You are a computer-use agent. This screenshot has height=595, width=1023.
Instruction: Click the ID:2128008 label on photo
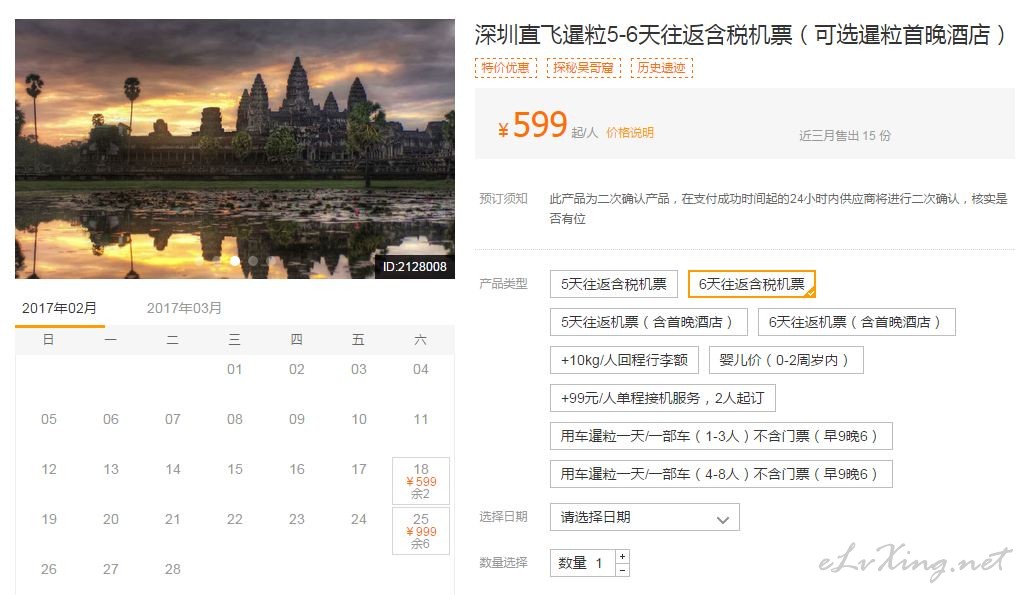coord(414,266)
